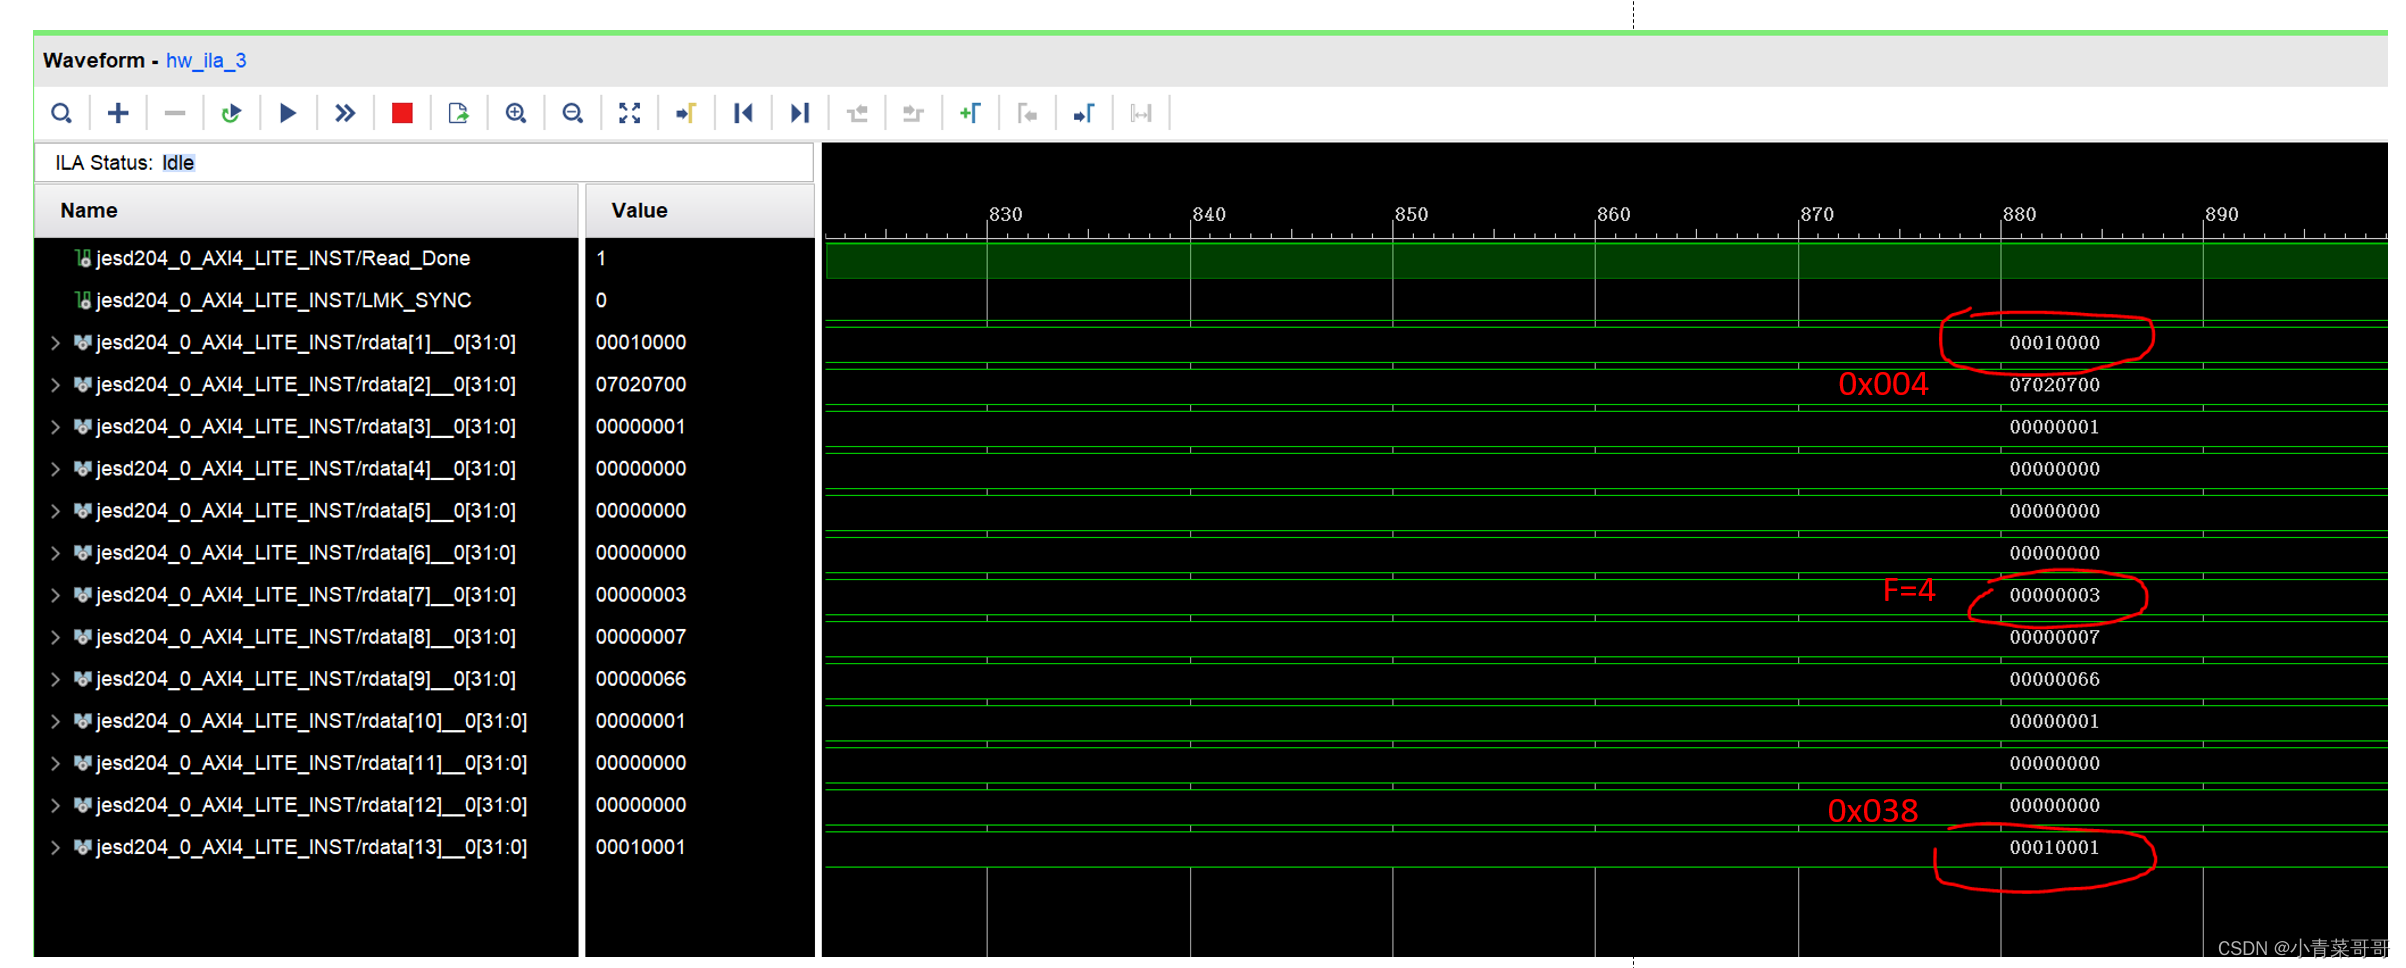Select the rdata[8]__0[31:0] signal name
The width and height of the screenshot is (2406, 968).
pyautogui.click(x=306, y=637)
